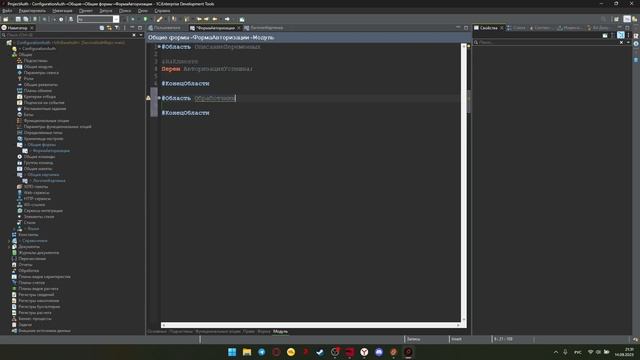Select Обработки node in Navigator tree
This screenshot has height=360, width=640.
click(29, 271)
